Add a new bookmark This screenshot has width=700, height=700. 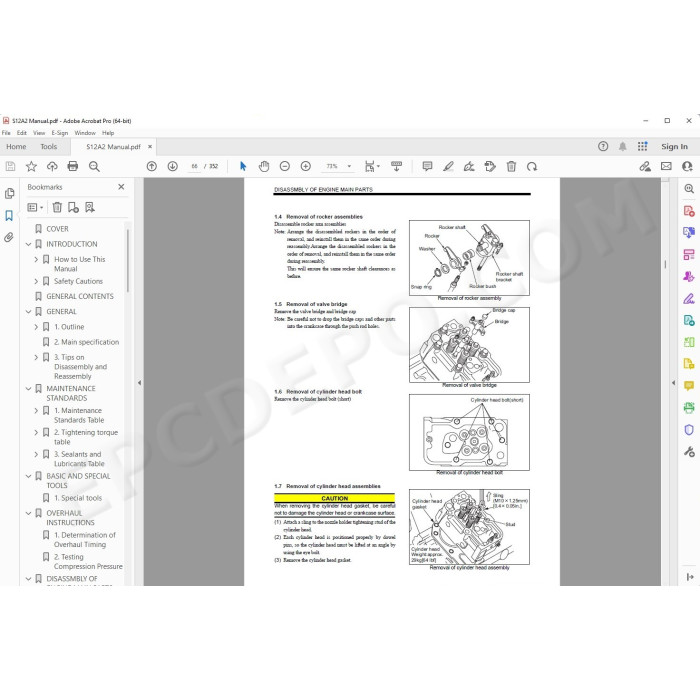point(74,208)
